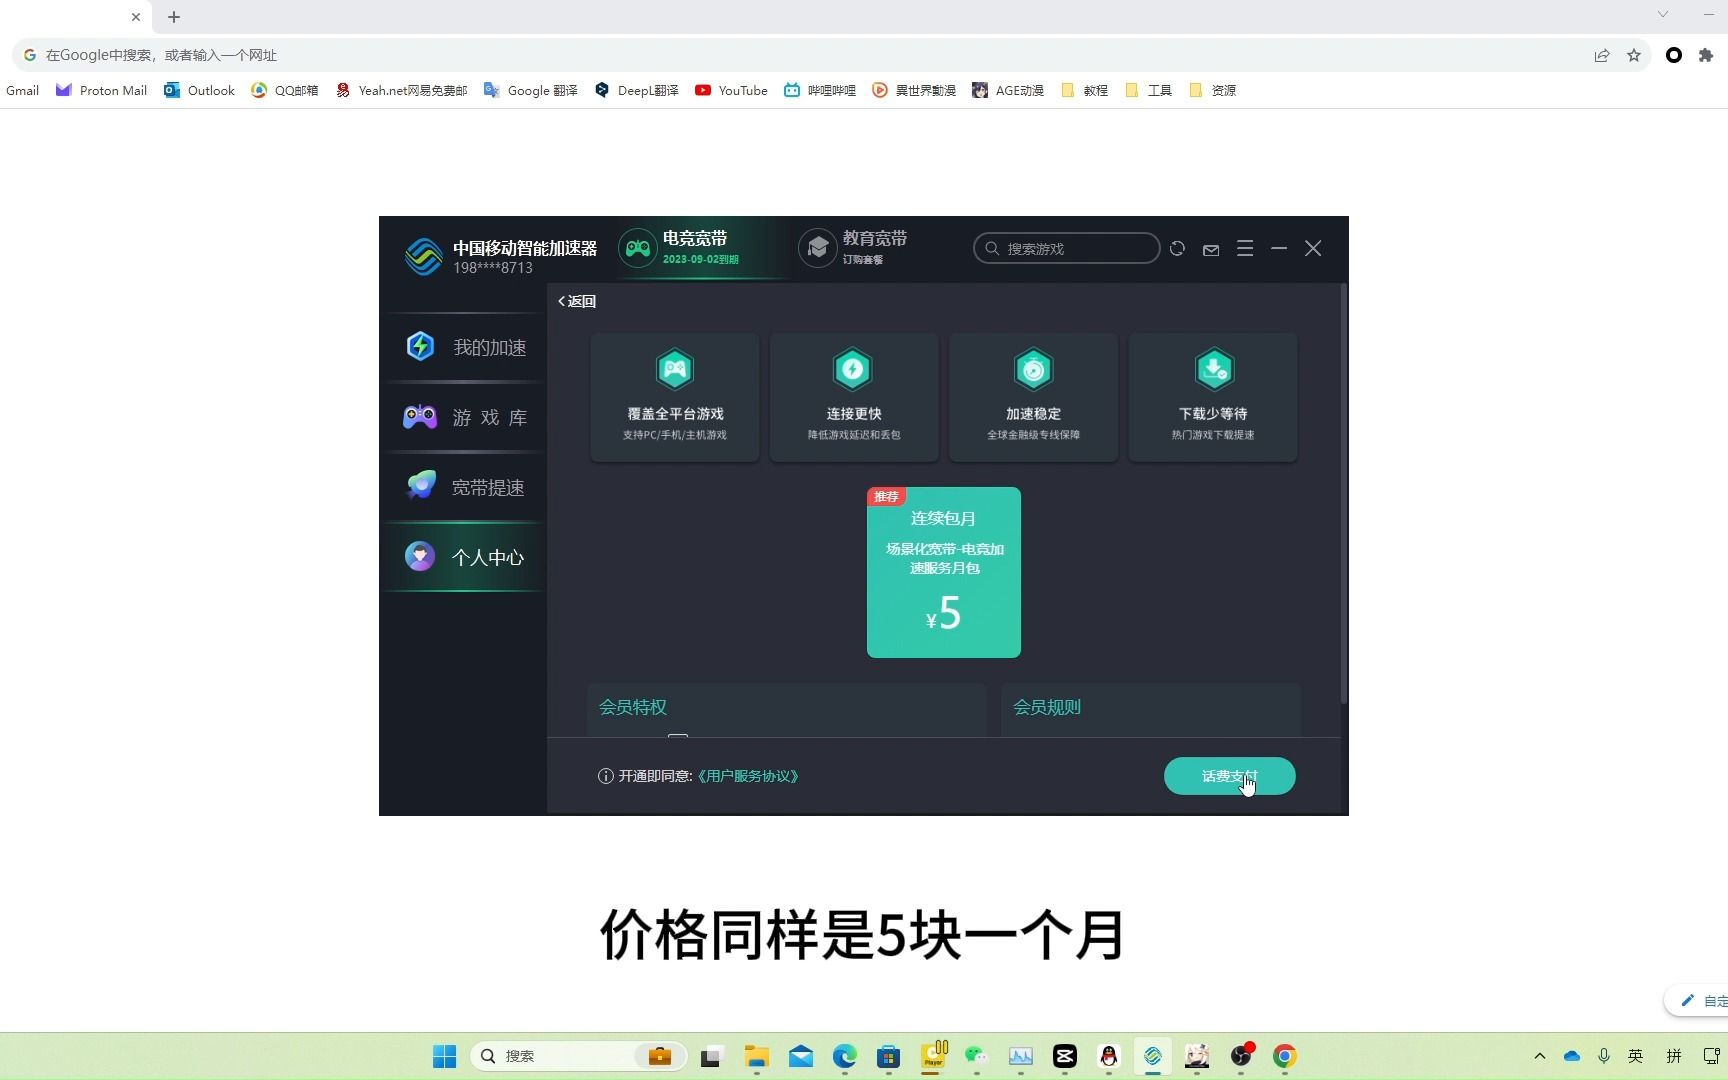Open the Google 翻译 bookmark
Viewport: 1728px width, 1080px height.
click(531, 90)
